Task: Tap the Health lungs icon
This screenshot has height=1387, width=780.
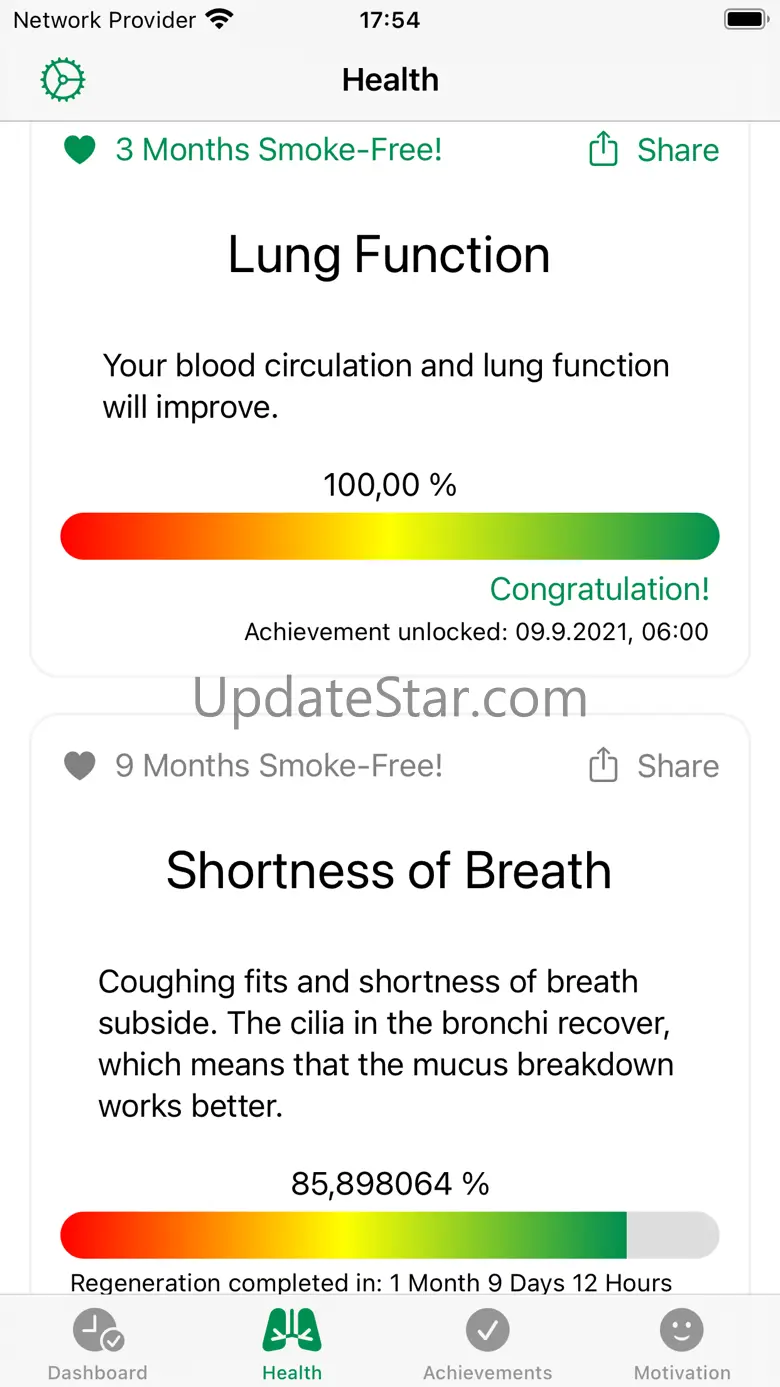Action: tap(292, 1331)
